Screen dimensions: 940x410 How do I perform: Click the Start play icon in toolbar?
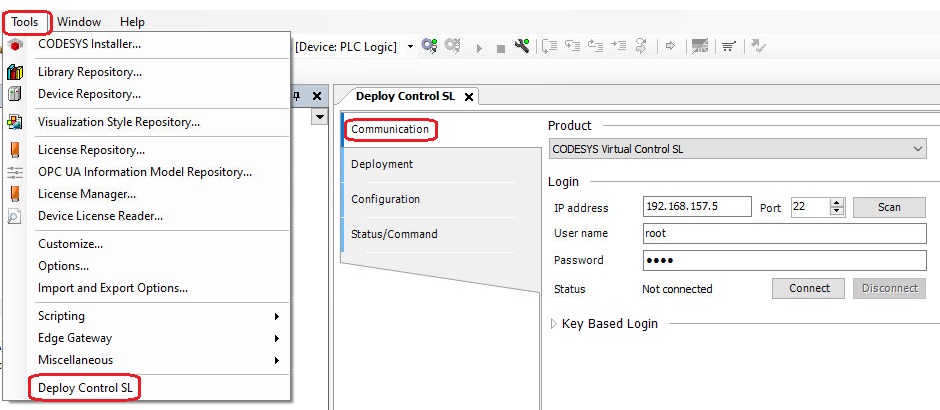point(479,47)
